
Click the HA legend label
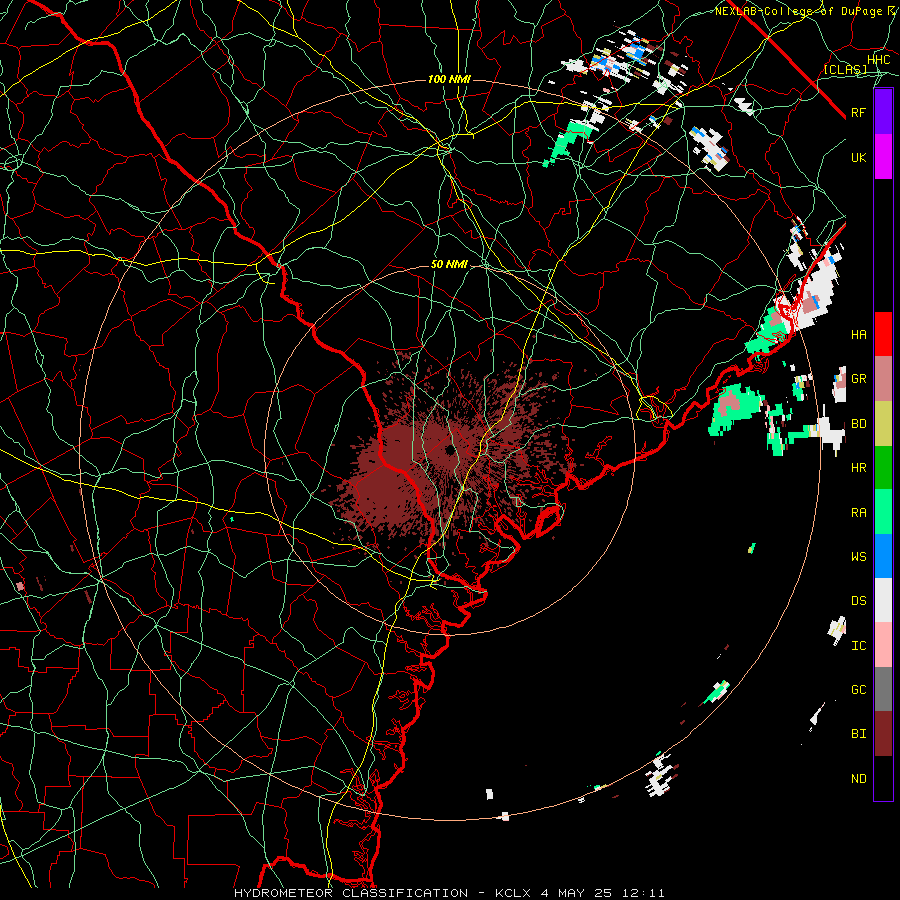[x=859, y=334]
